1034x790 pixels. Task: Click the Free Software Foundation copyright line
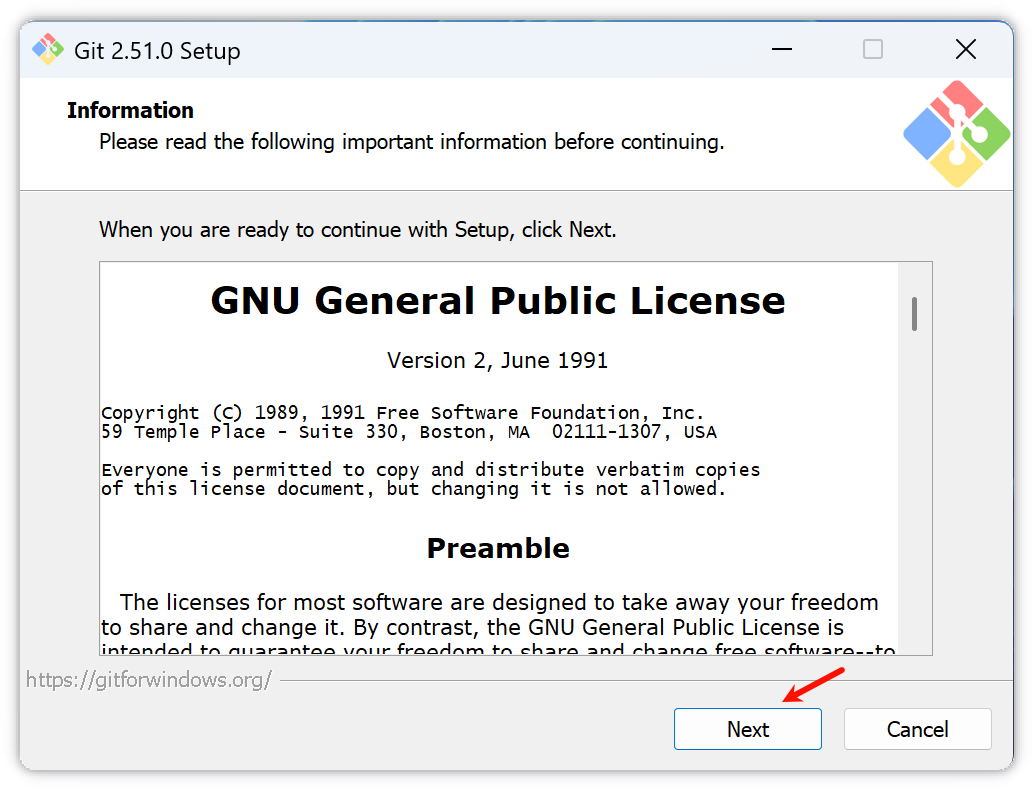click(402, 413)
